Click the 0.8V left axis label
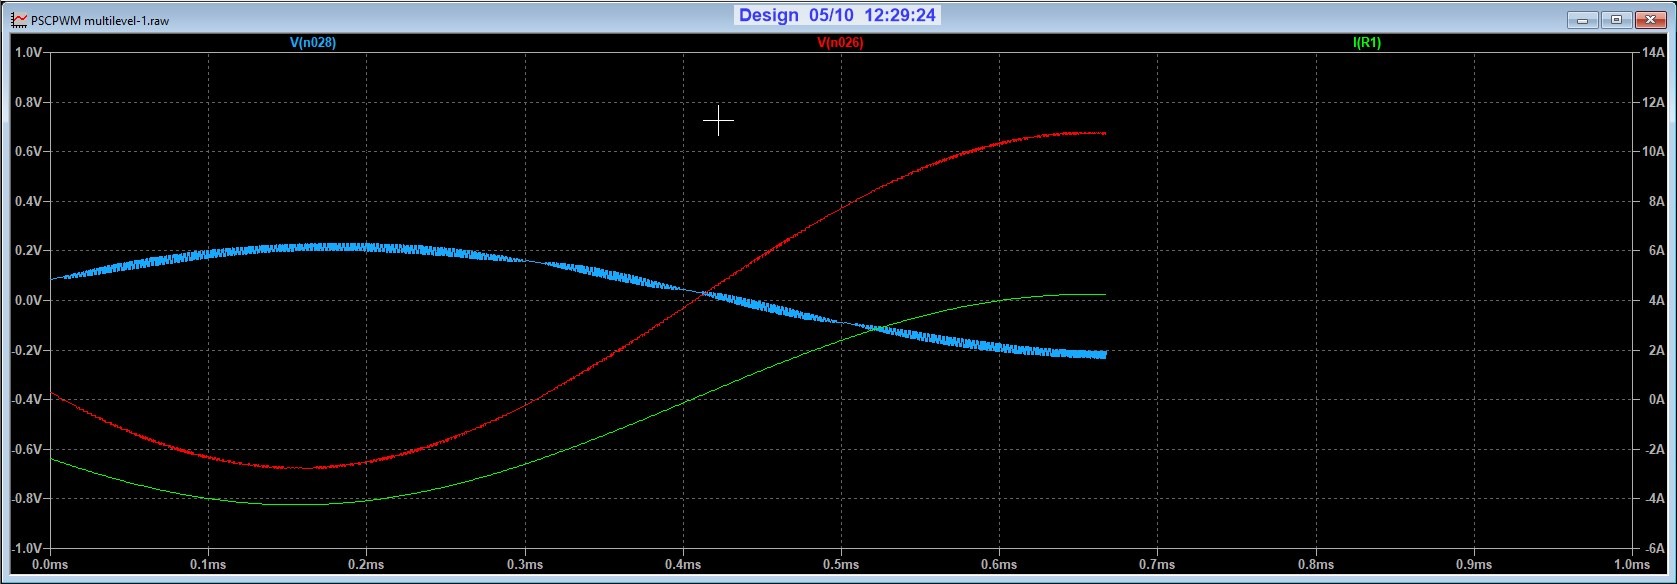Viewport: 1677px width, 584px height. [28, 102]
